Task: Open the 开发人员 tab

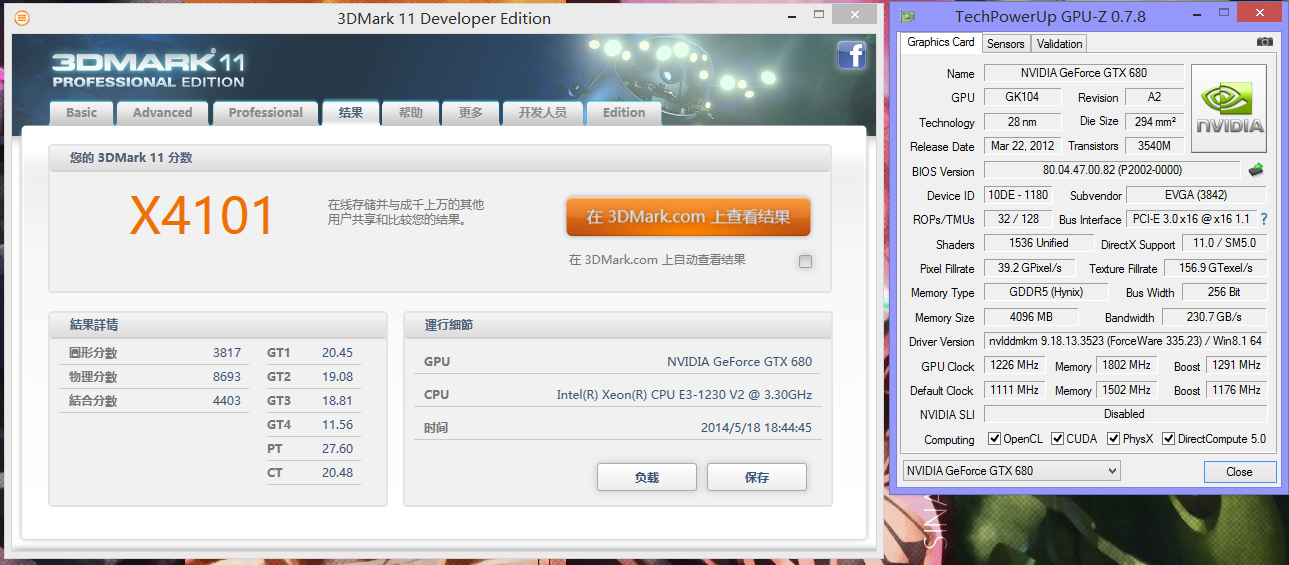Action: click(x=543, y=113)
